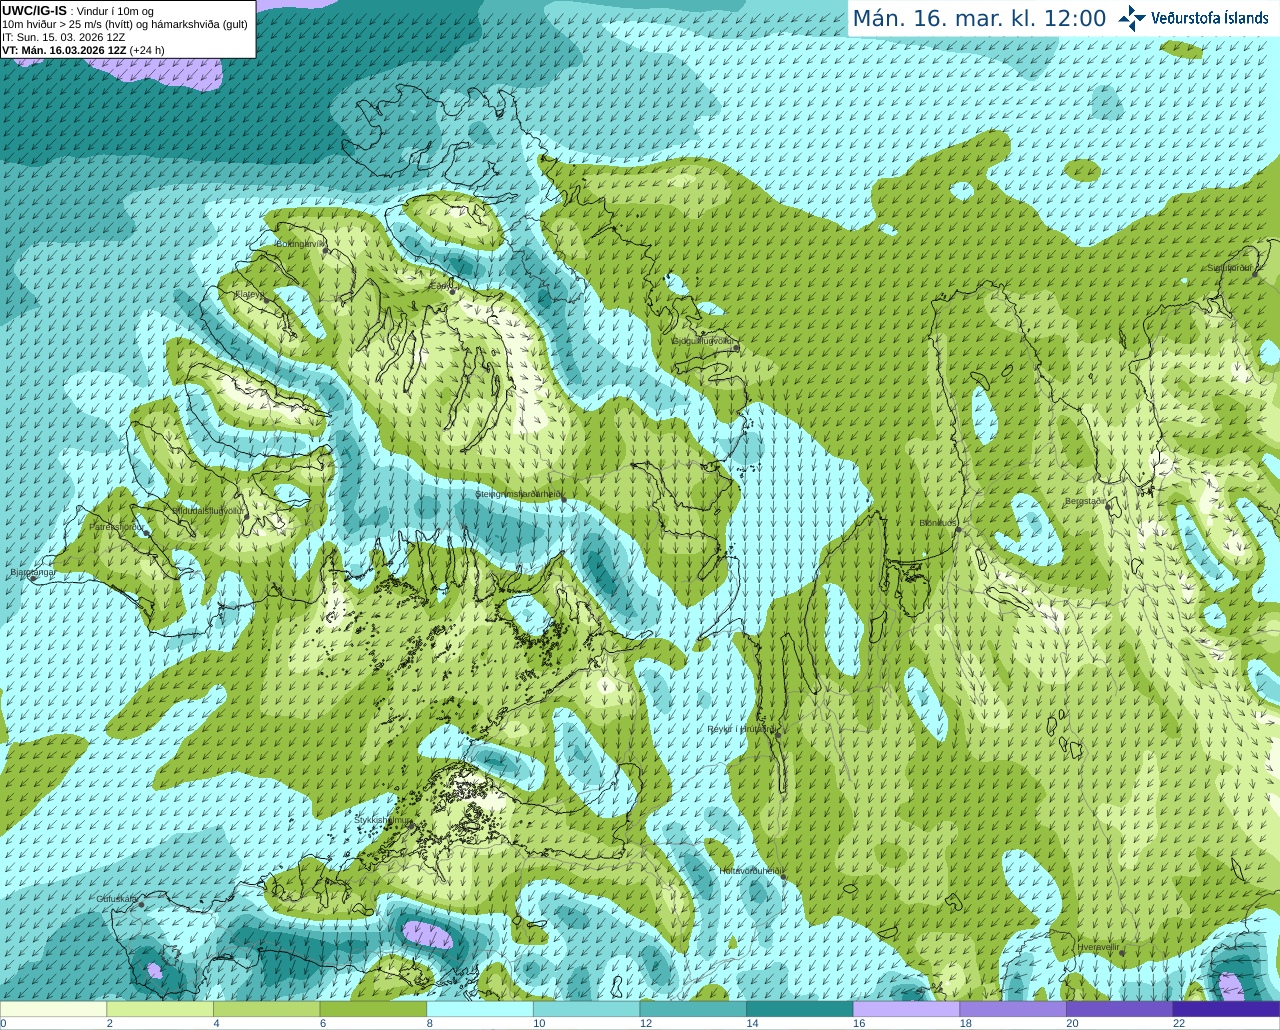Click the Holtavörðuheiði station label

point(751,871)
